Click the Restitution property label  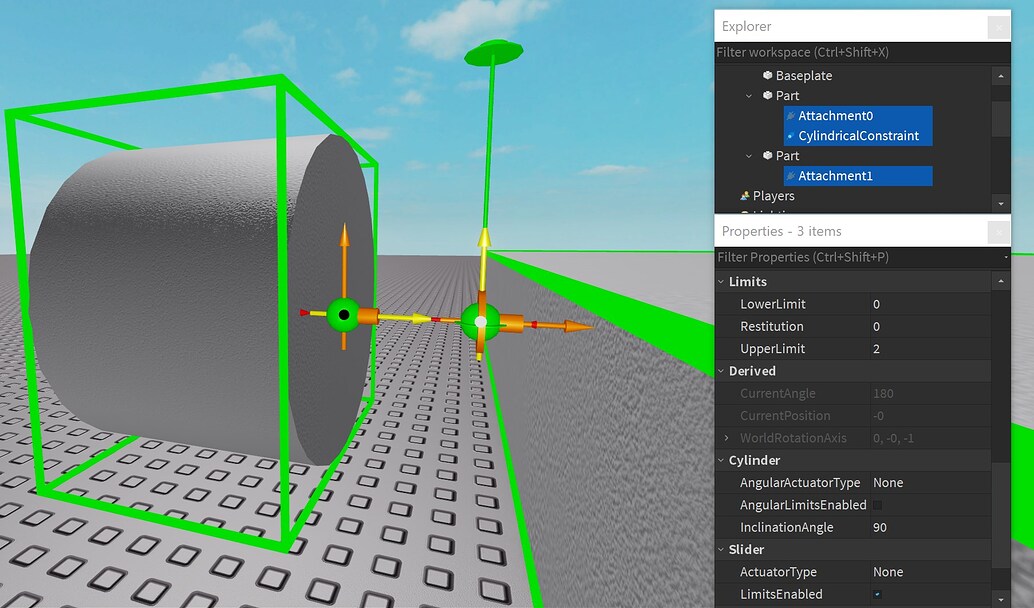pyautogui.click(x=772, y=326)
